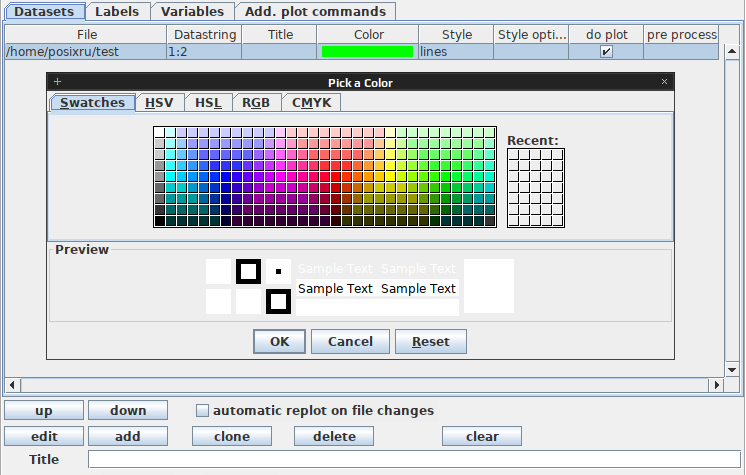Click the horizontal scrollbar left arrow
The image size is (746, 475).
[12, 385]
